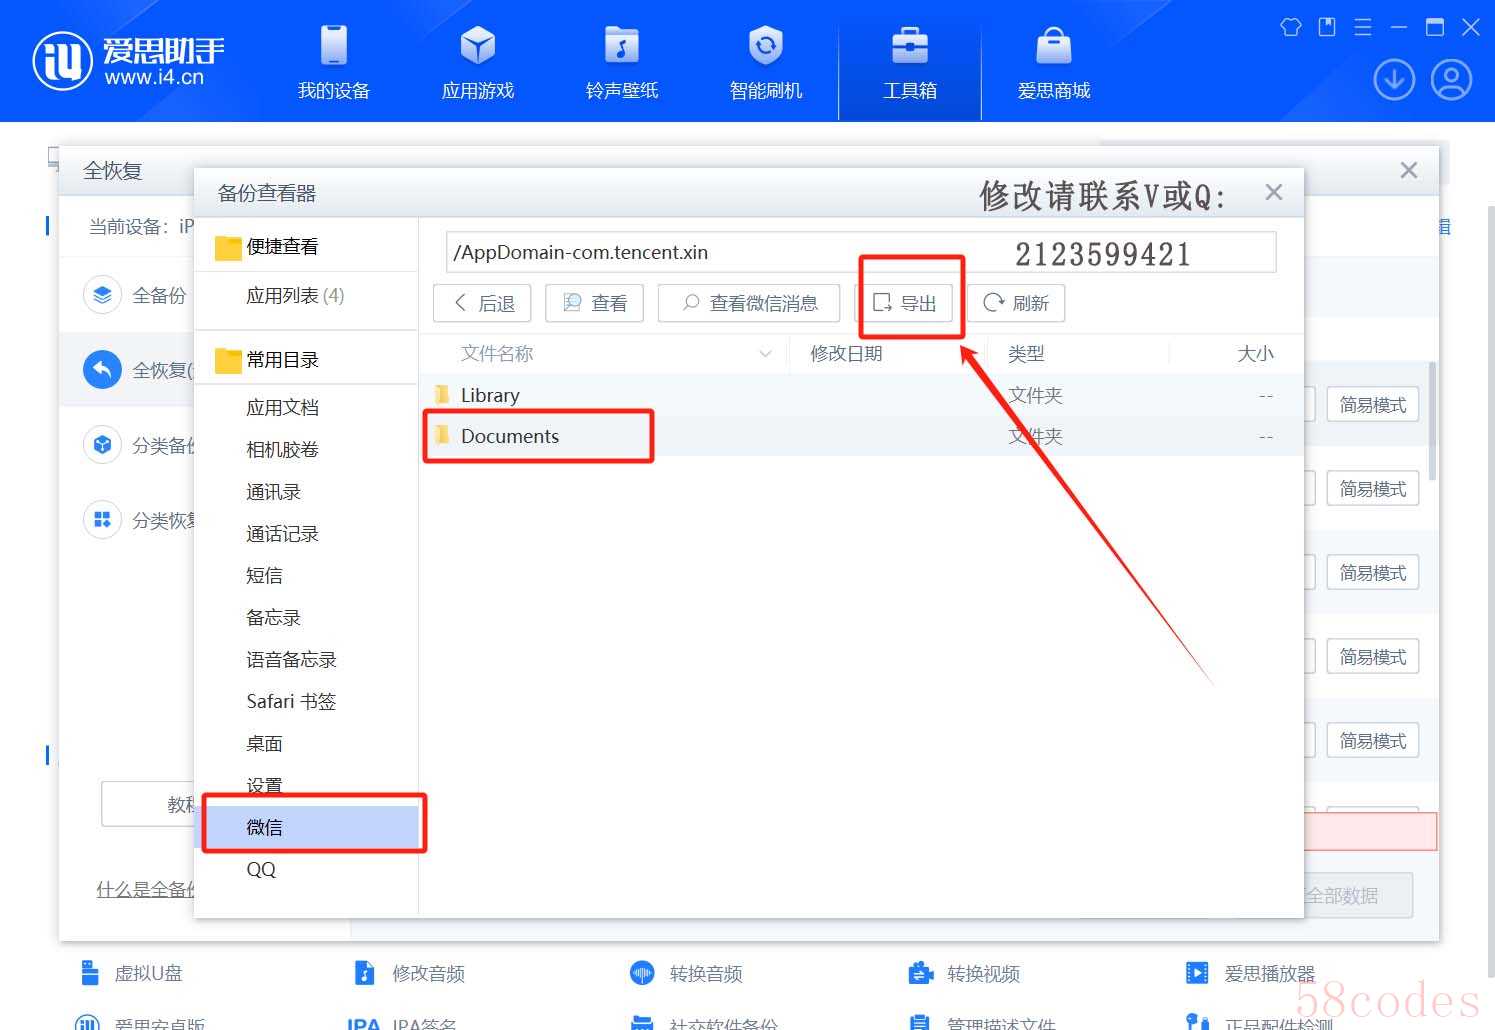Sort by 大小 column header
The image size is (1495, 1030).
pyautogui.click(x=1255, y=354)
